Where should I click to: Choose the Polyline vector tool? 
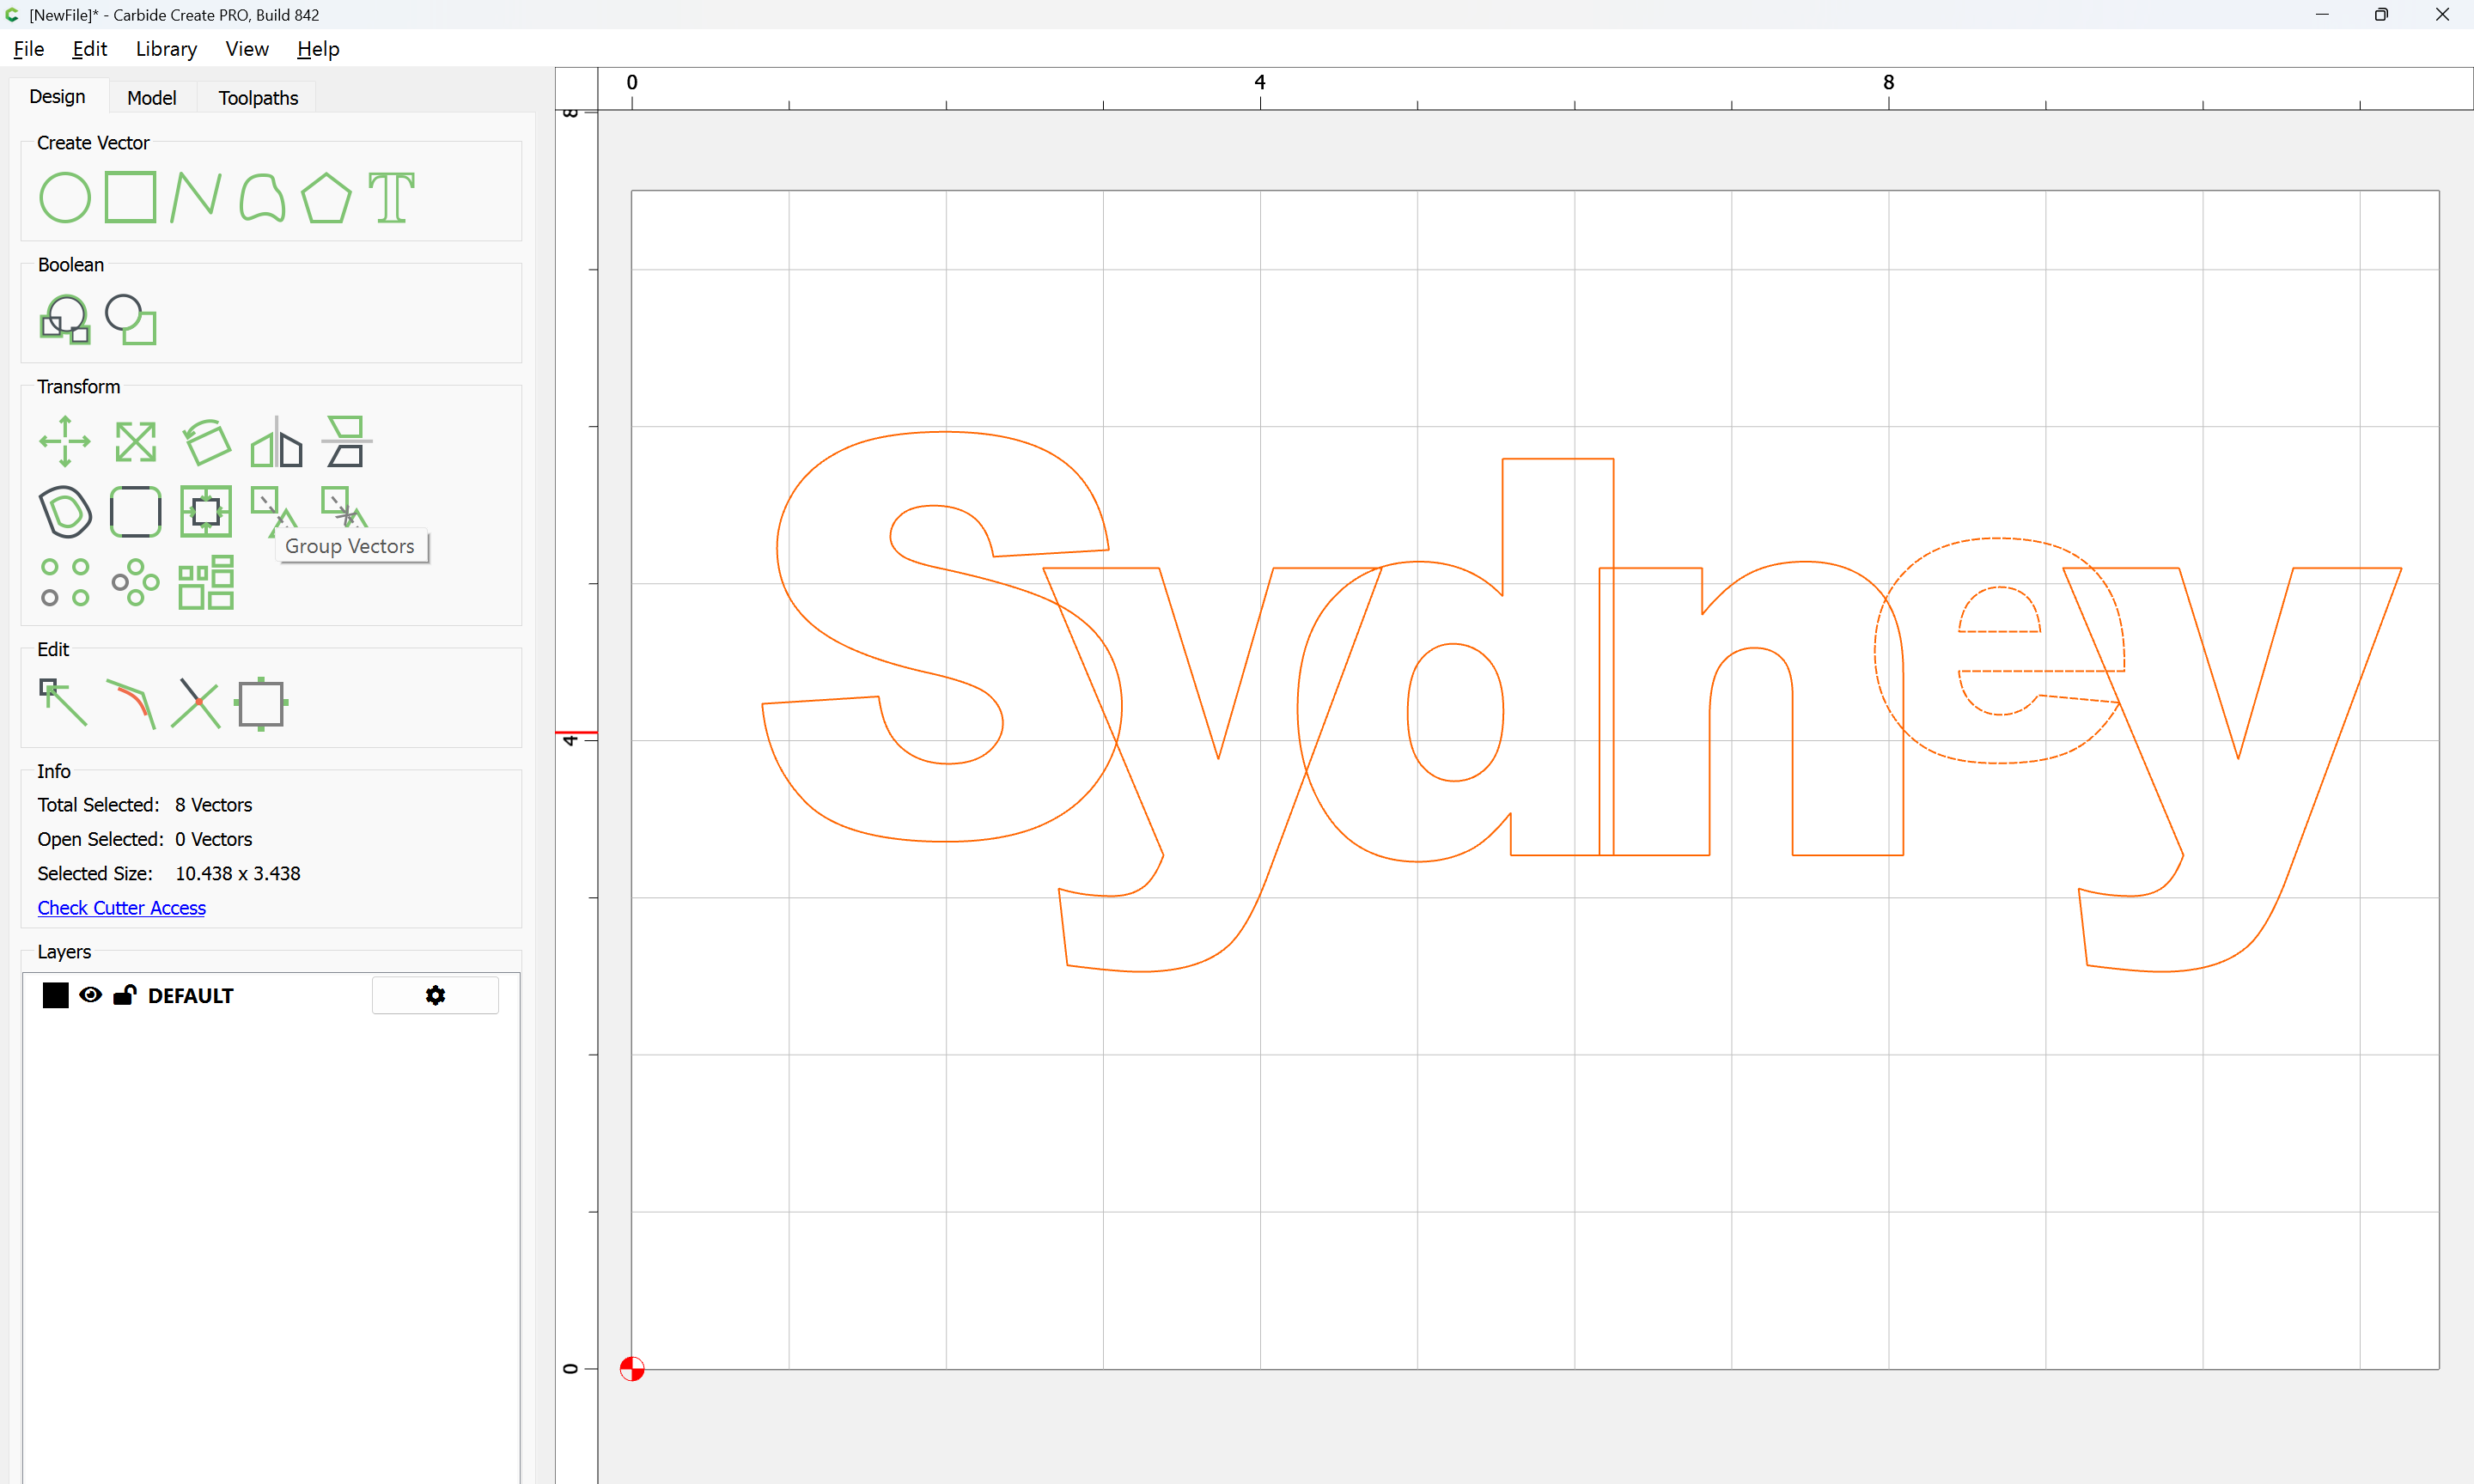[196, 197]
